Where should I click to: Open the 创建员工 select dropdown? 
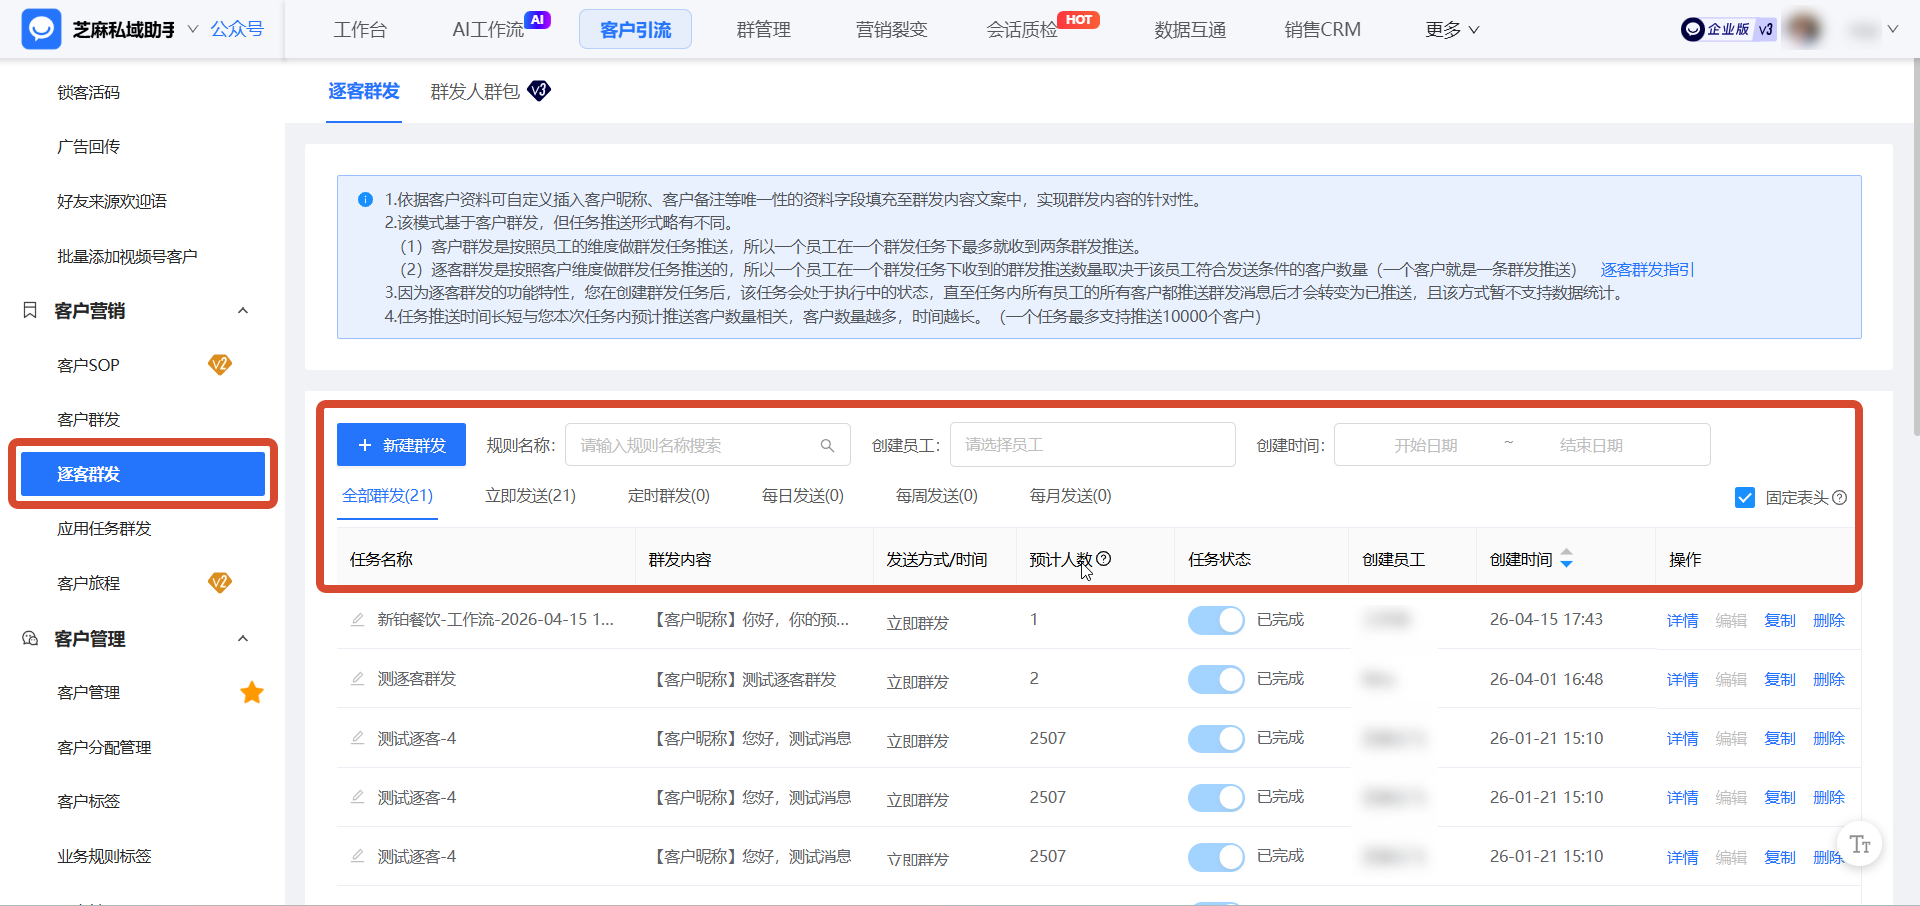(1092, 445)
